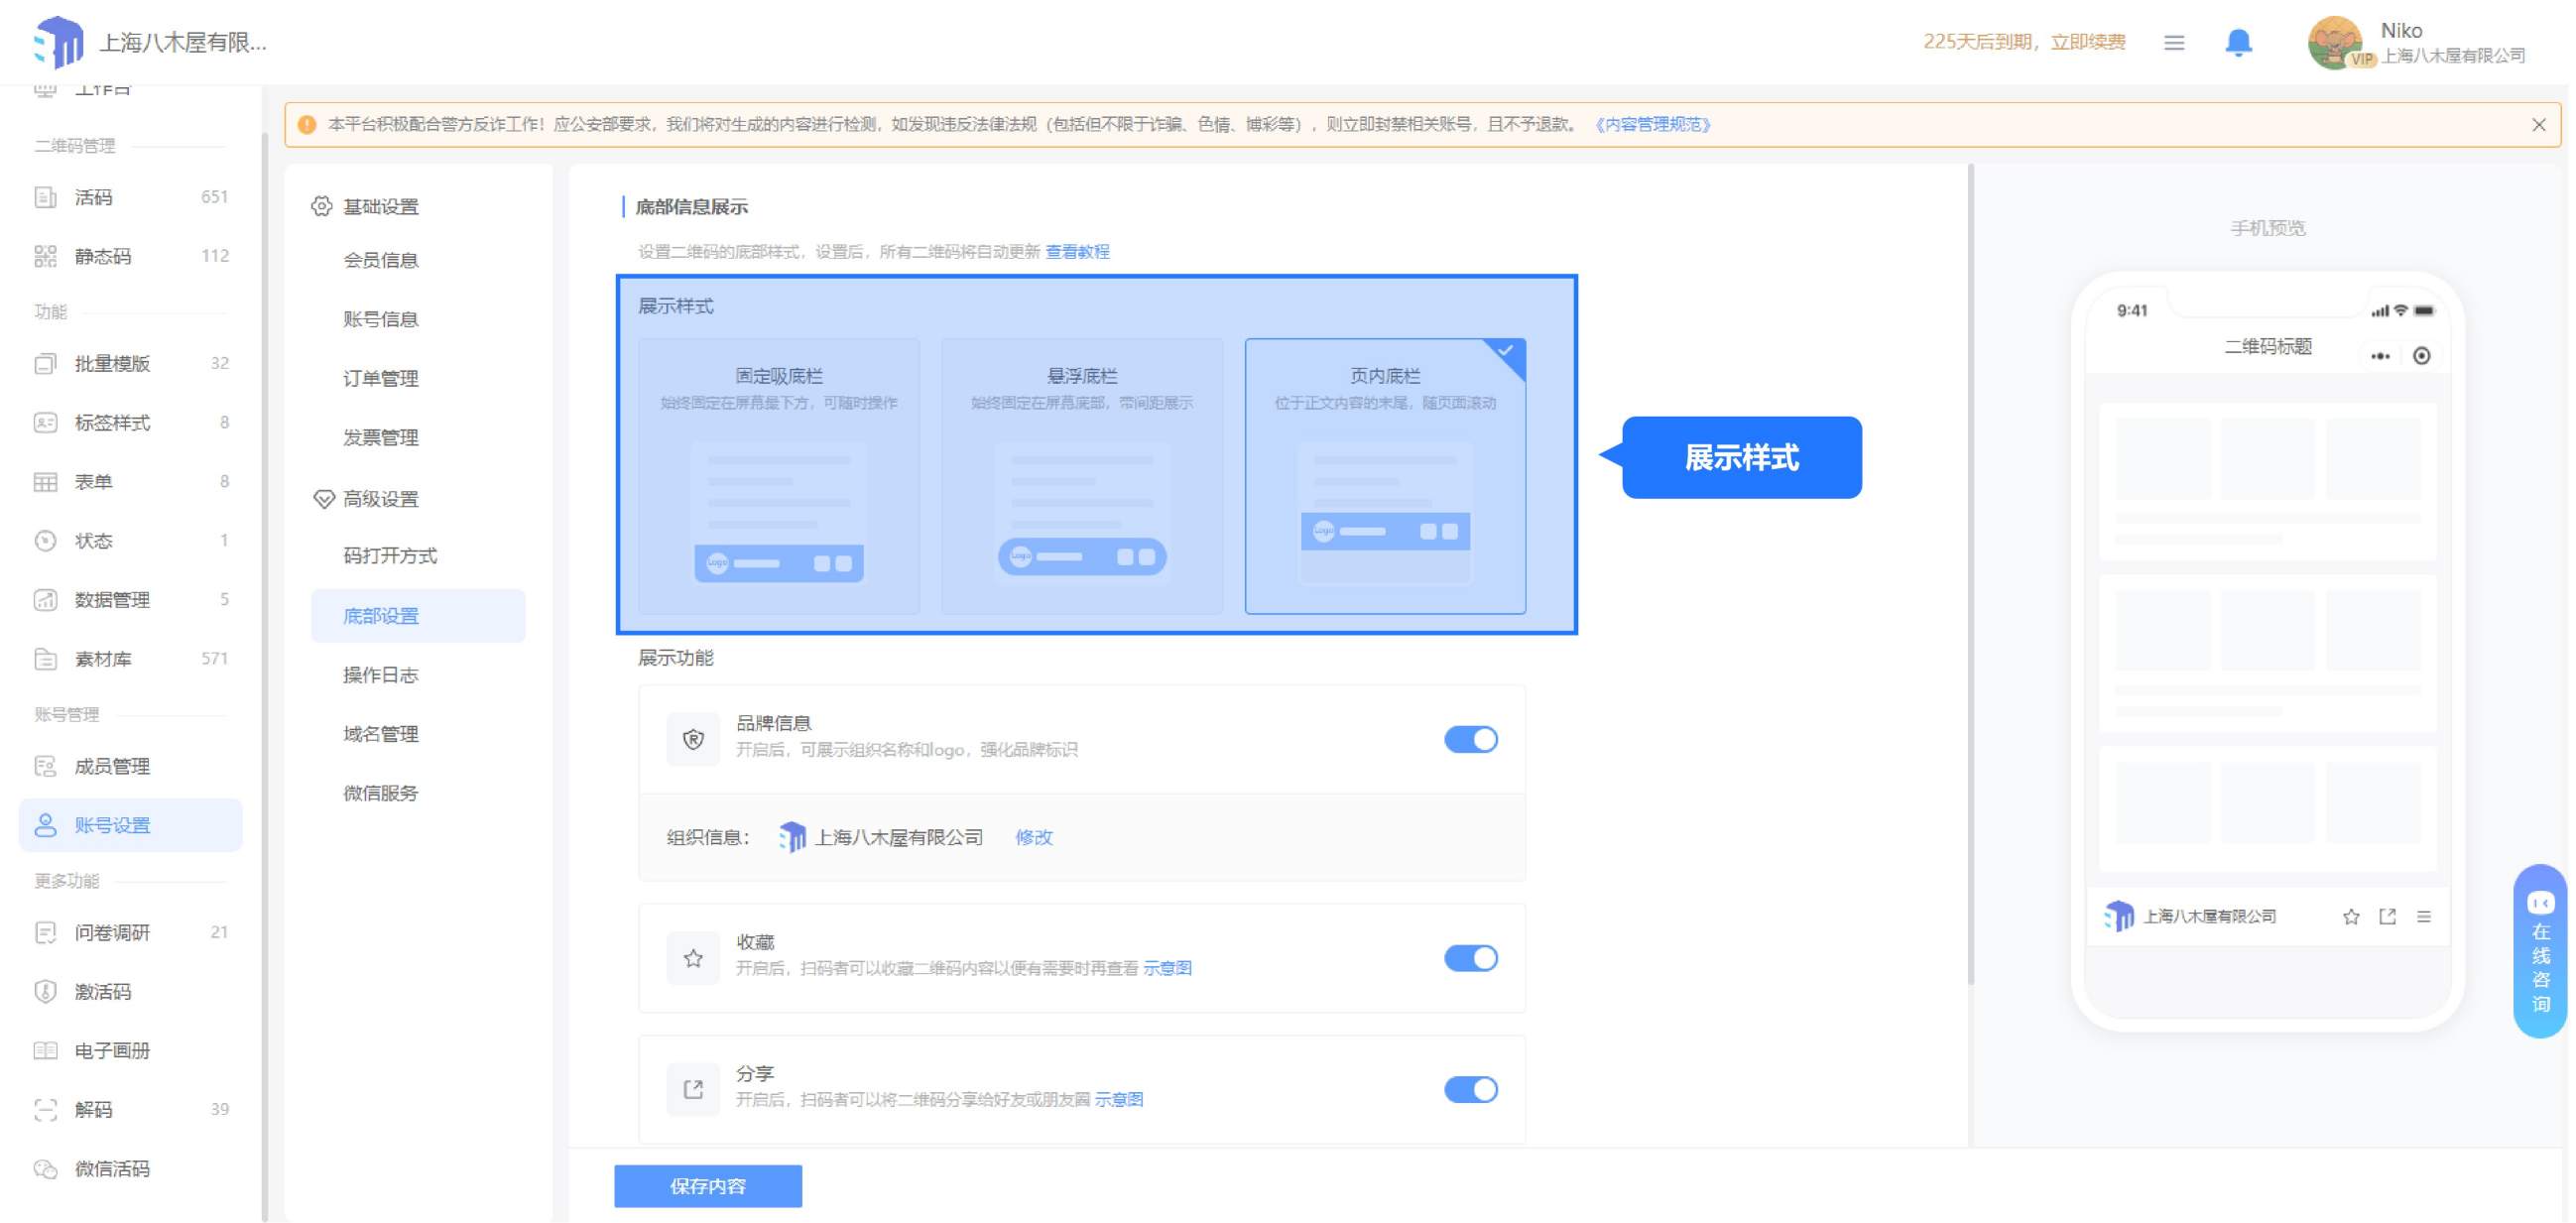Screen dimensions: 2576x1223
Task: Select the 底部设置 settings page
Action: click(418, 616)
